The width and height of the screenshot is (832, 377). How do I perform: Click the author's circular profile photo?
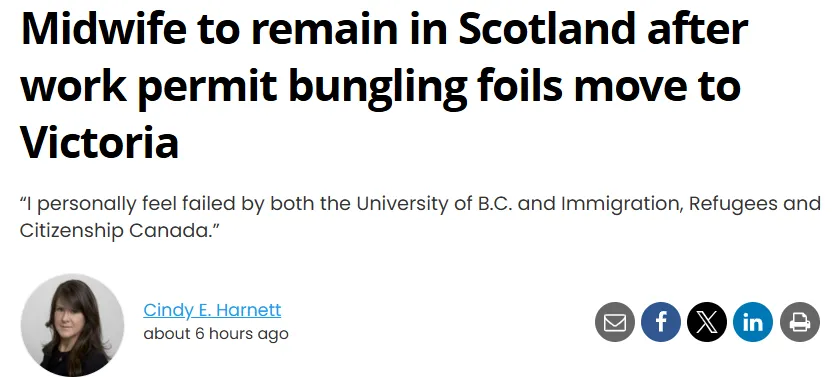point(72,325)
